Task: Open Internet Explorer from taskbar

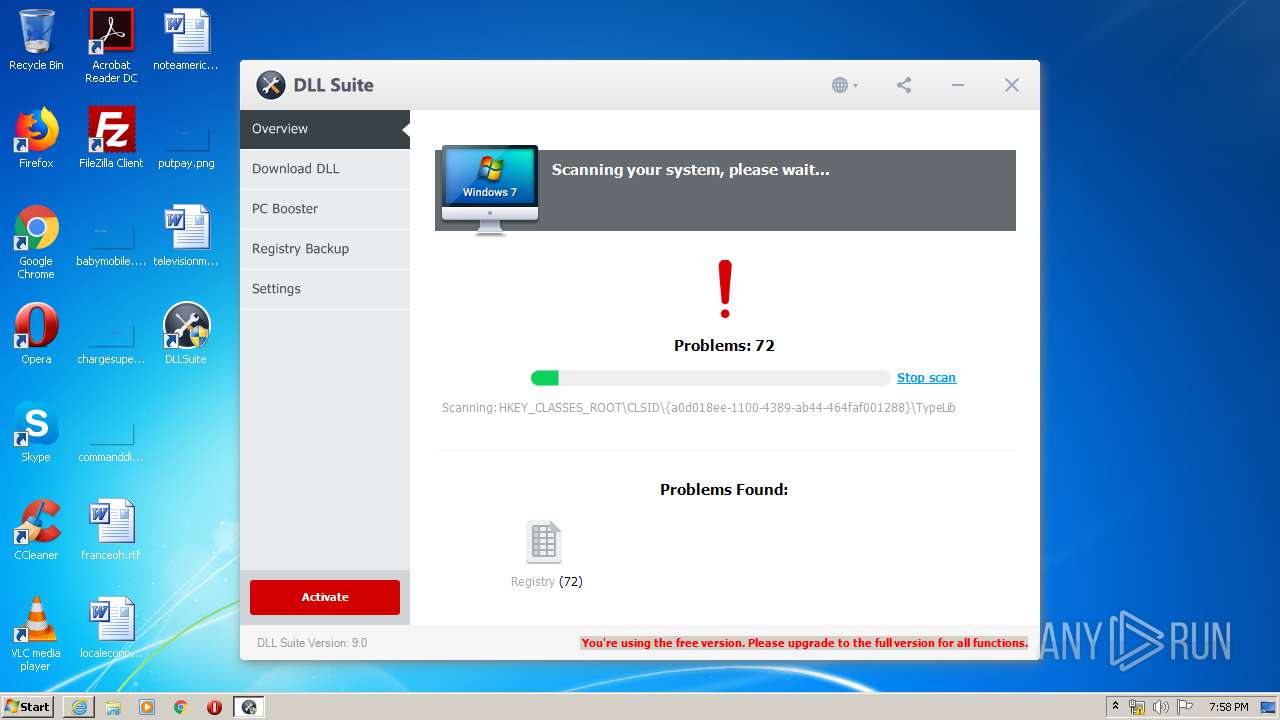Action: tap(79, 706)
